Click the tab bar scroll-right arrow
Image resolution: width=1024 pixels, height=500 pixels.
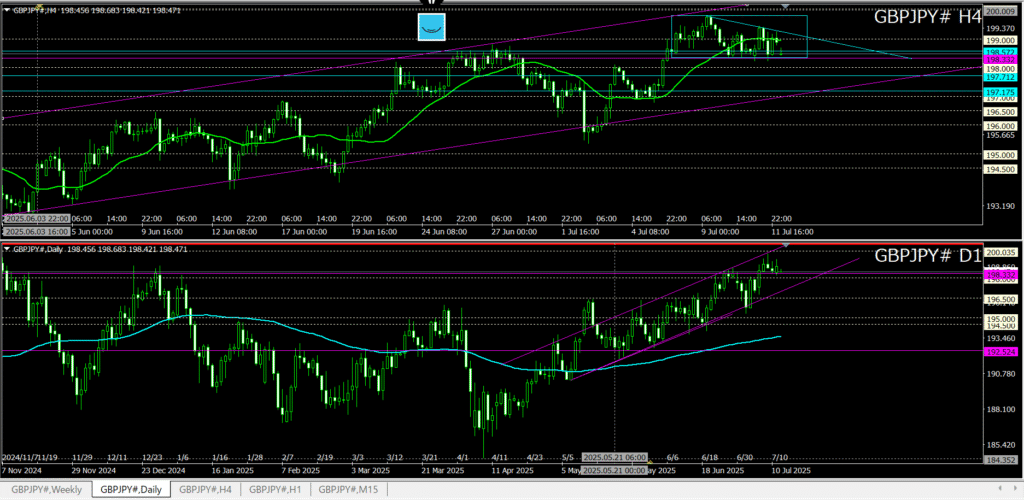point(1014,488)
